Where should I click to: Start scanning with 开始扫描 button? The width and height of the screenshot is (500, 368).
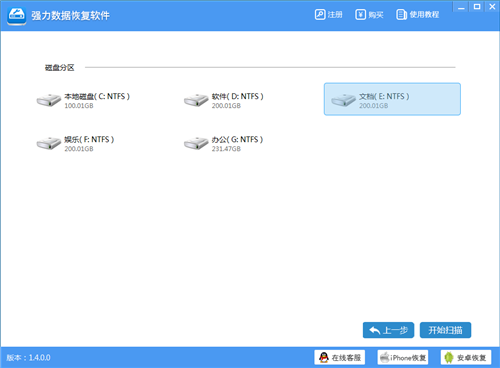(445, 330)
